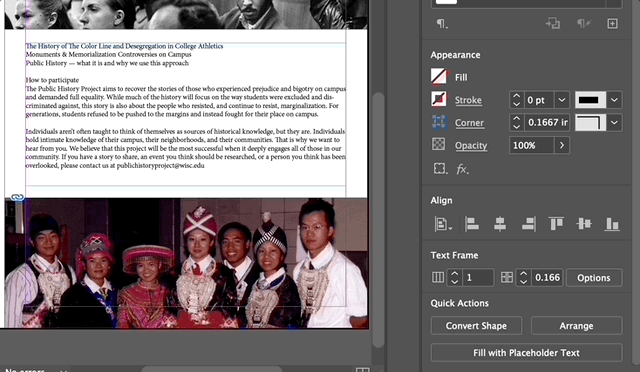Viewport: 640px width, 372px height.
Task: Click the Stroke color swatch
Action: click(x=439, y=100)
